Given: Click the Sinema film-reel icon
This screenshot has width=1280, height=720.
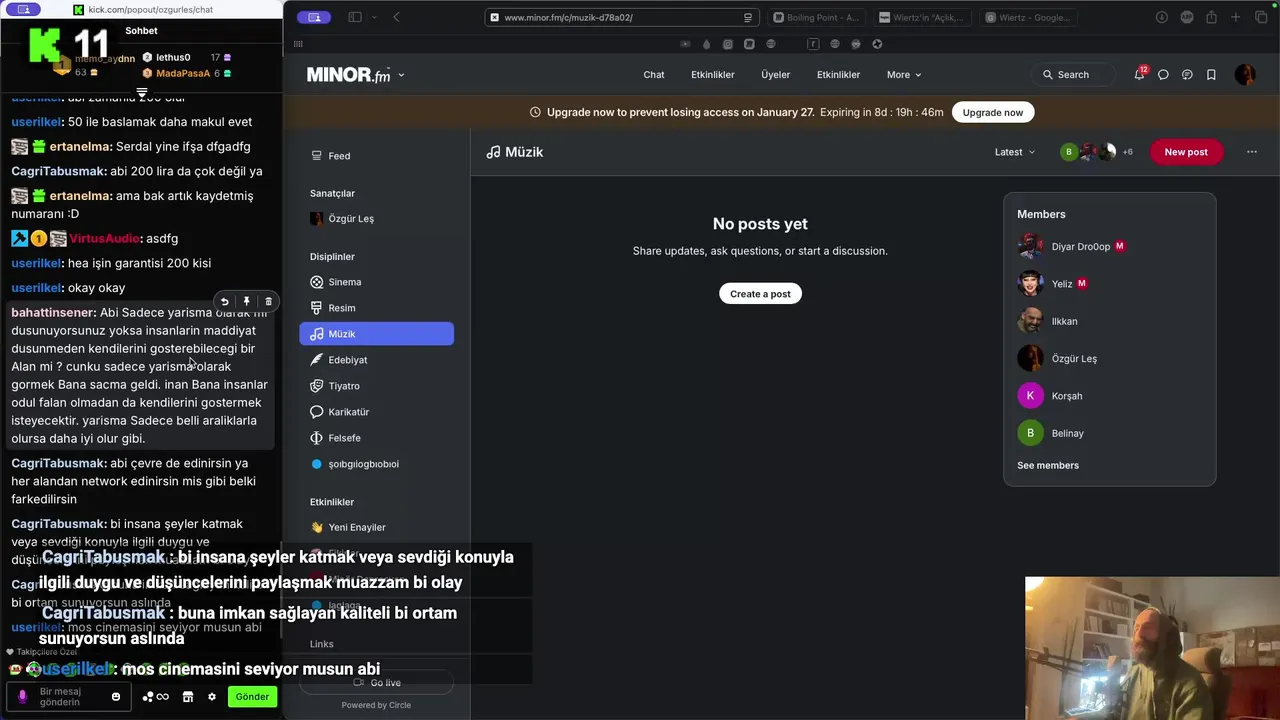Looking at the screenshot, I should [317, 282].
